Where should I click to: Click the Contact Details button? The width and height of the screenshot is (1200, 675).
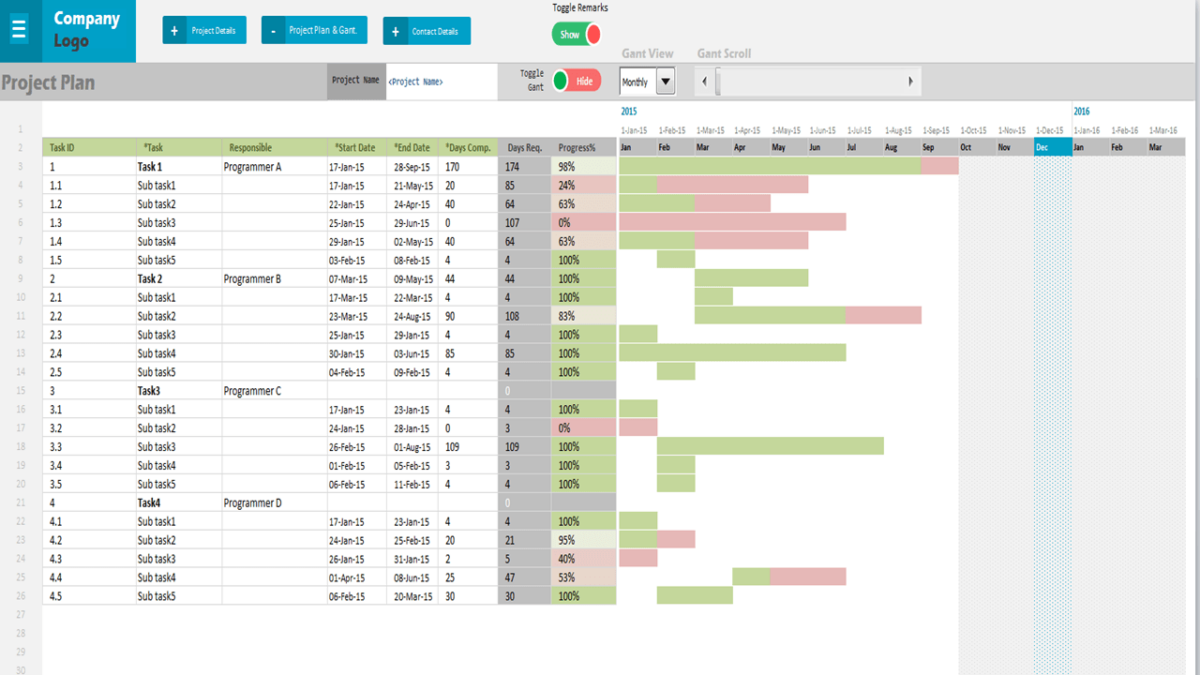point(427,31)
